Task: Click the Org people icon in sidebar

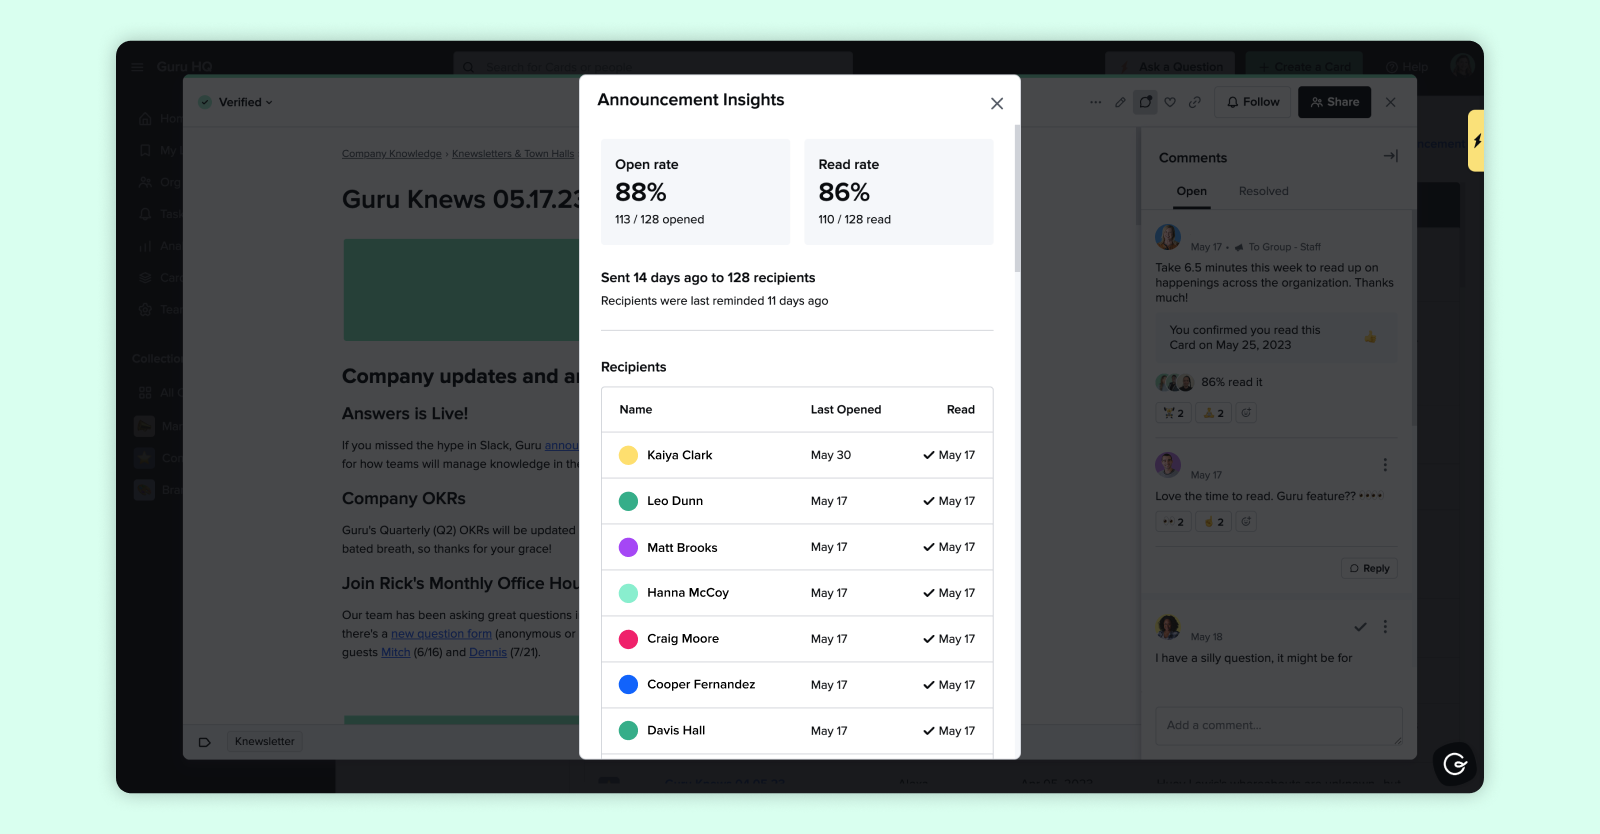Action: [x=145, y=182]
